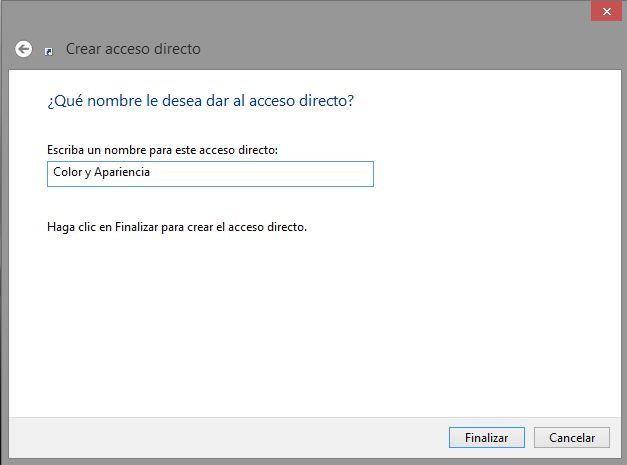Screen dimensions: 627x465
Task: Click the 'Crear acceso directo' window title
Action: [x=133, y=49]
